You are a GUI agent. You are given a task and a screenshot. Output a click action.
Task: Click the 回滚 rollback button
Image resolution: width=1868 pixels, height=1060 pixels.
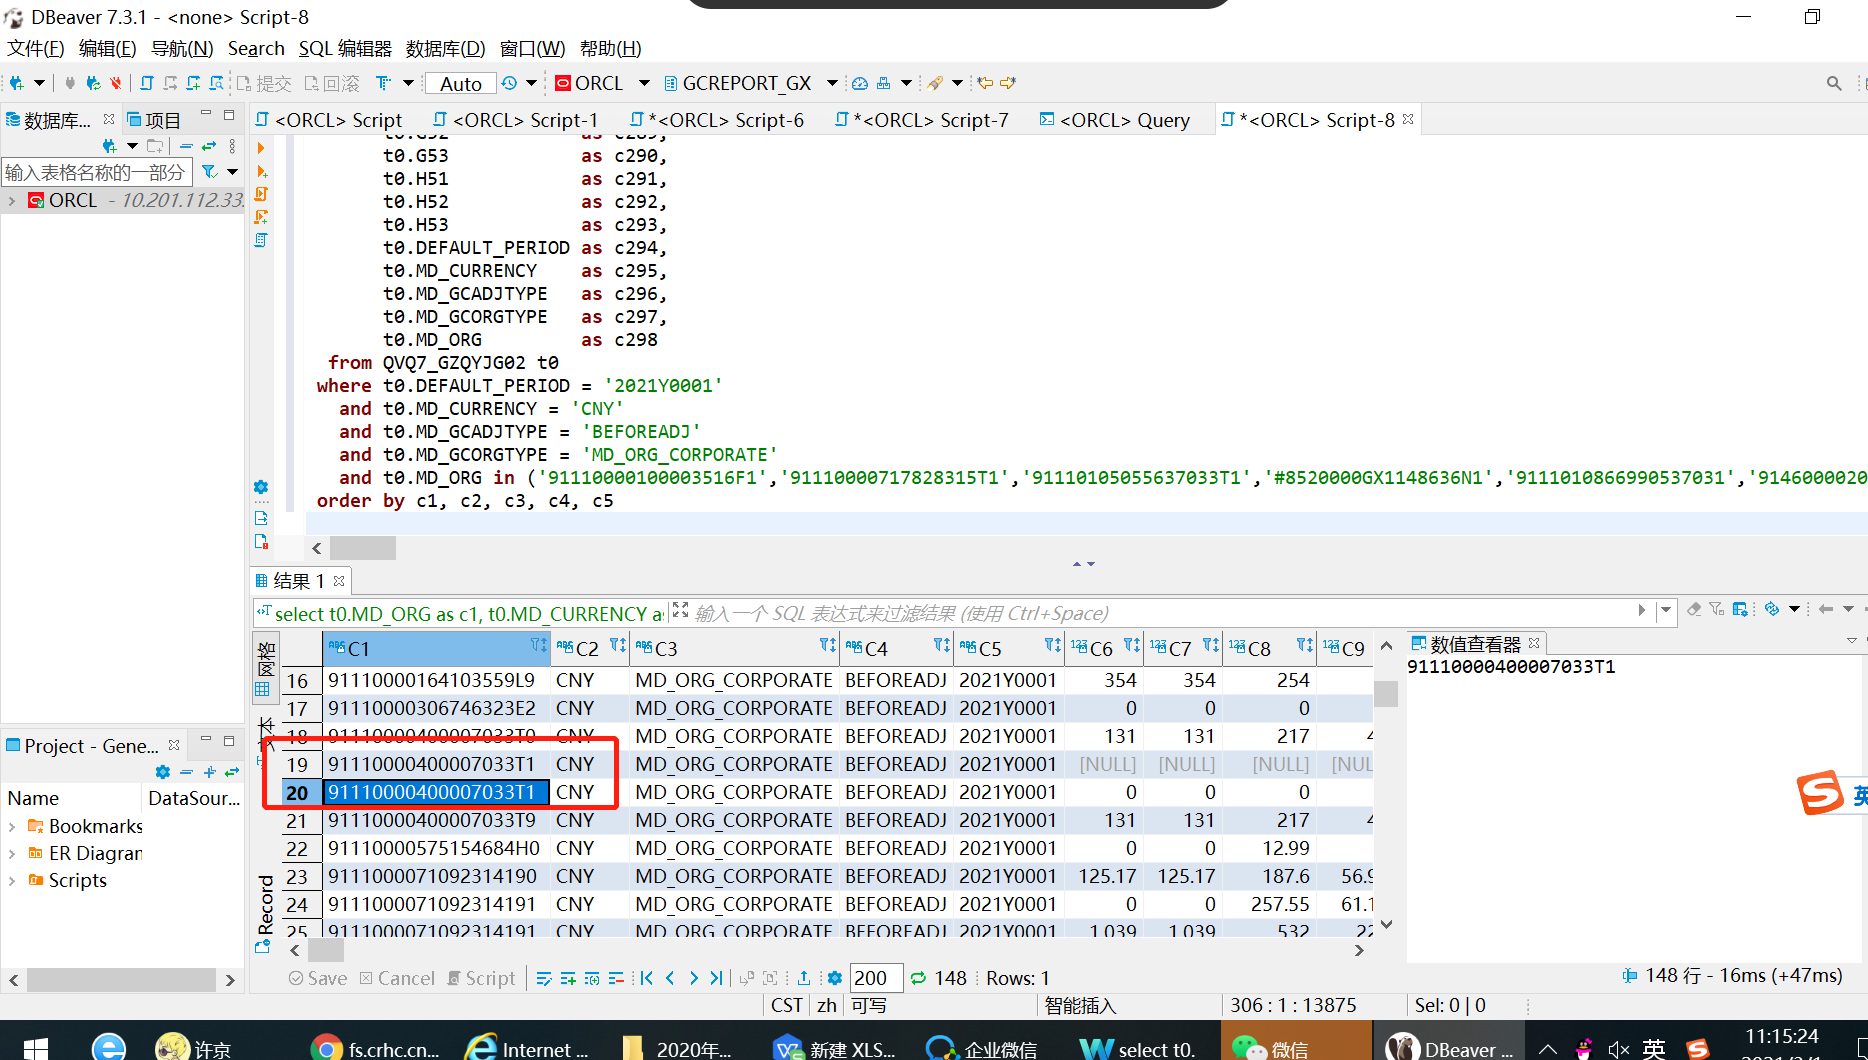[x=331, y=83]
